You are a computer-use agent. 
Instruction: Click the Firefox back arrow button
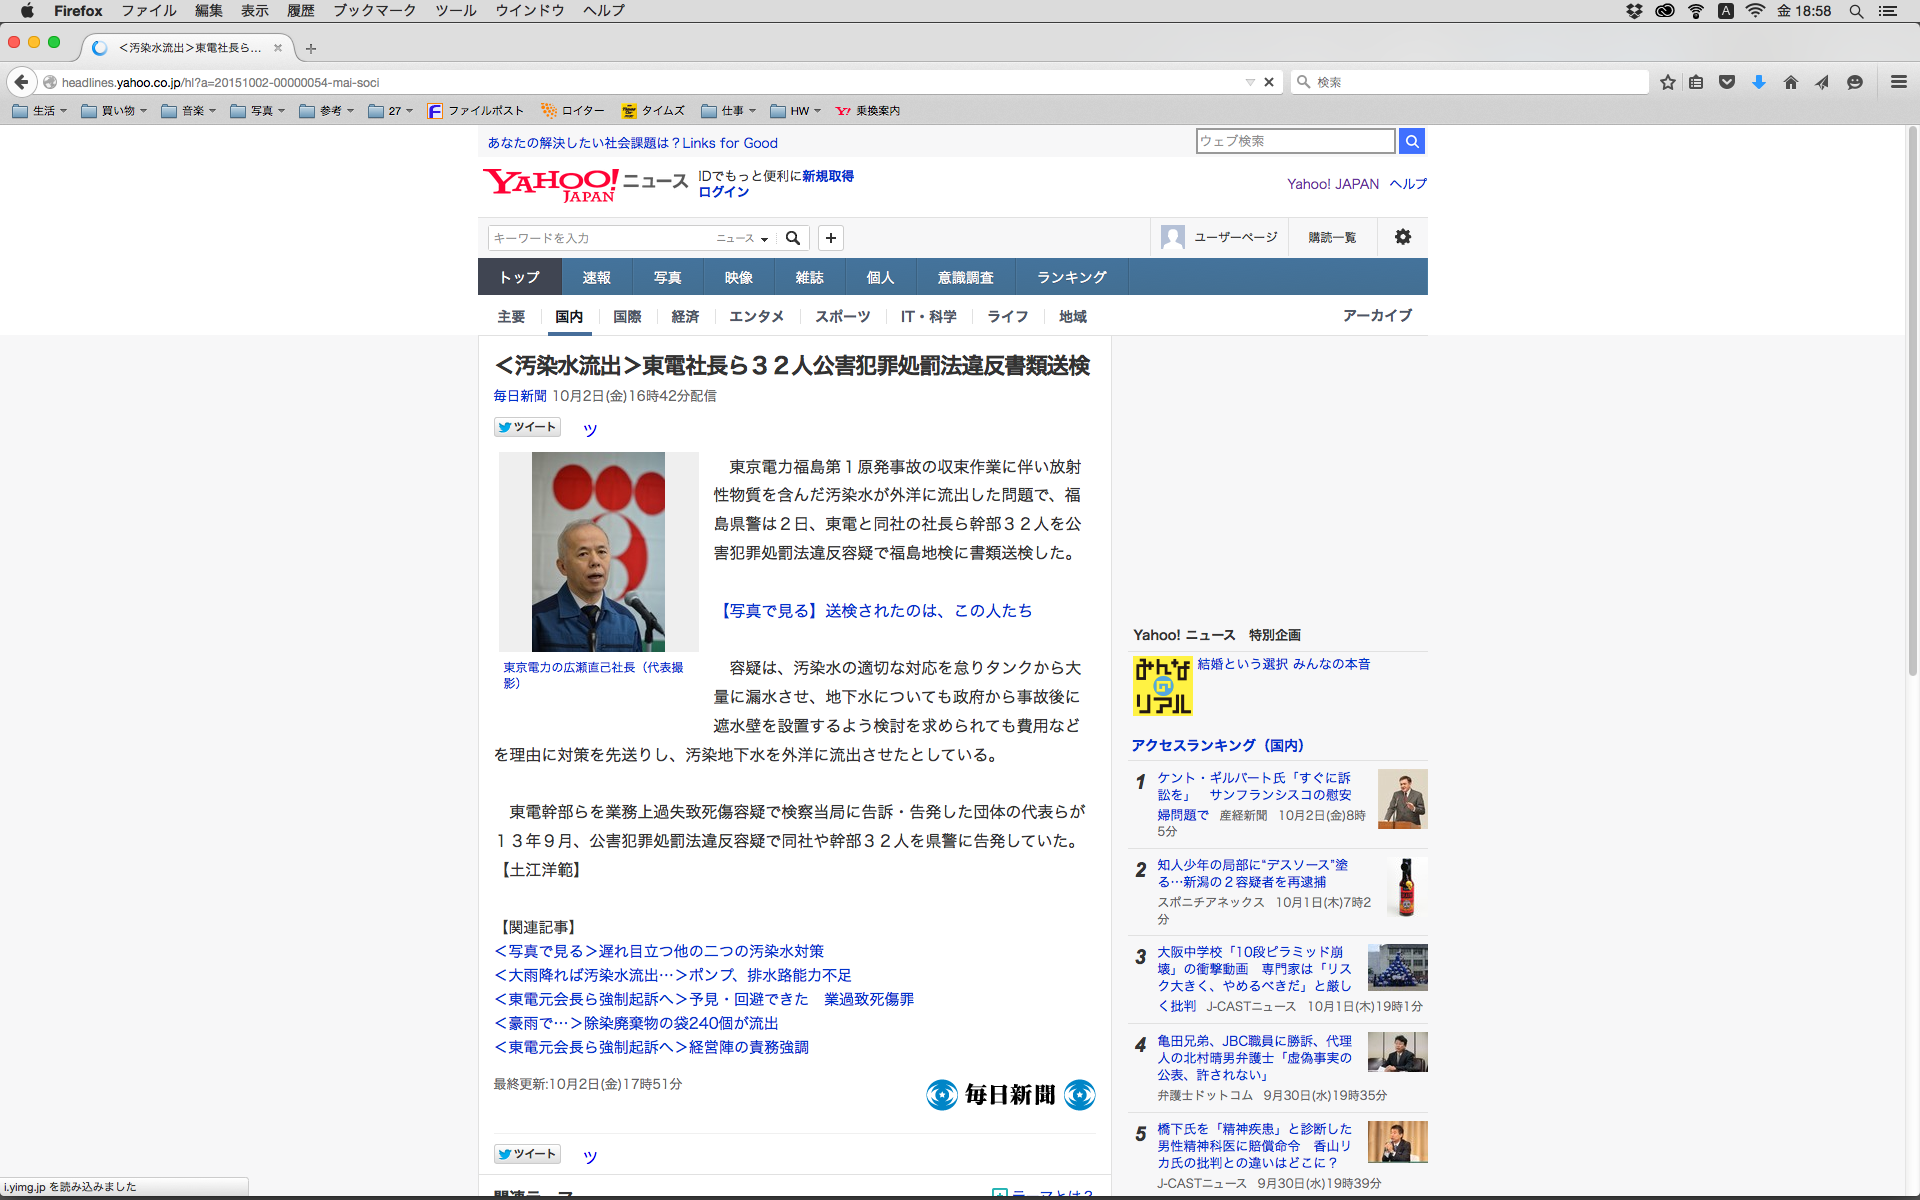[x=21, y=82]
